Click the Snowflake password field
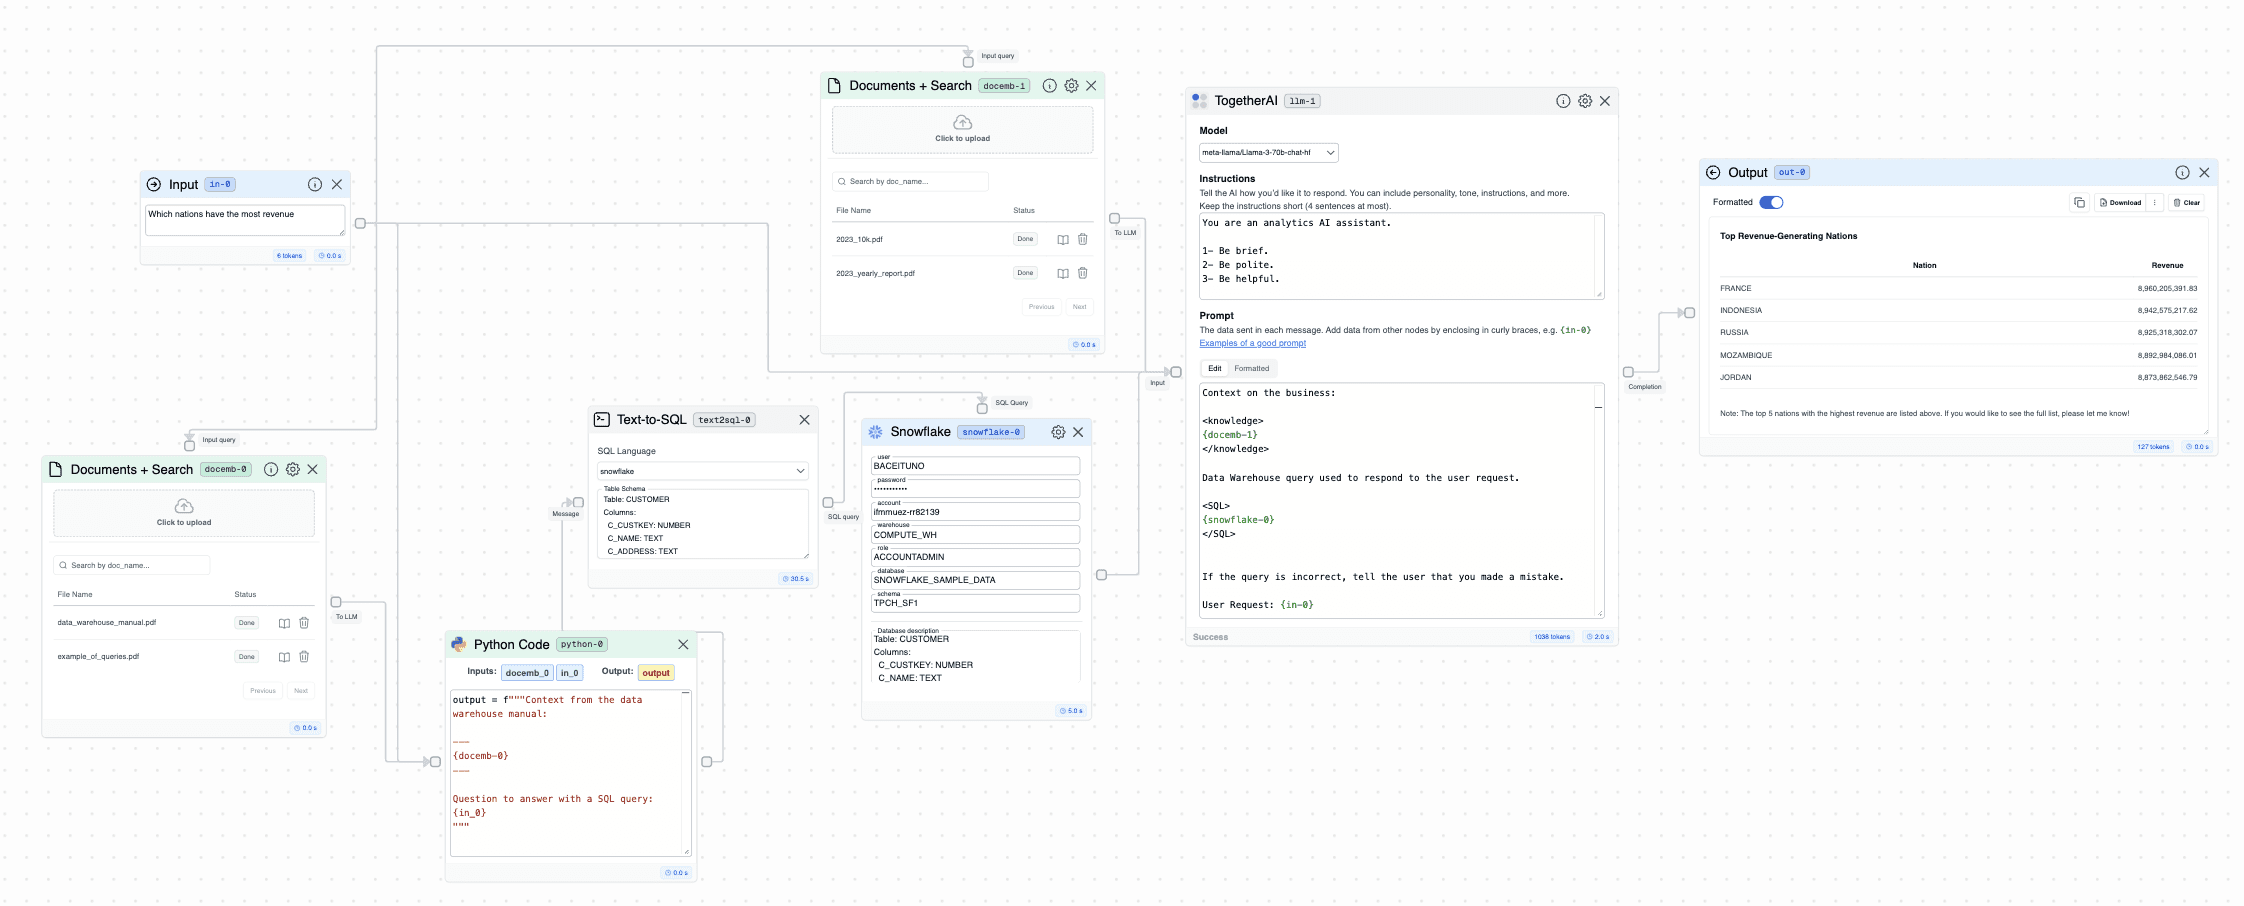2244x906 pixels. [x=975, y=489]
